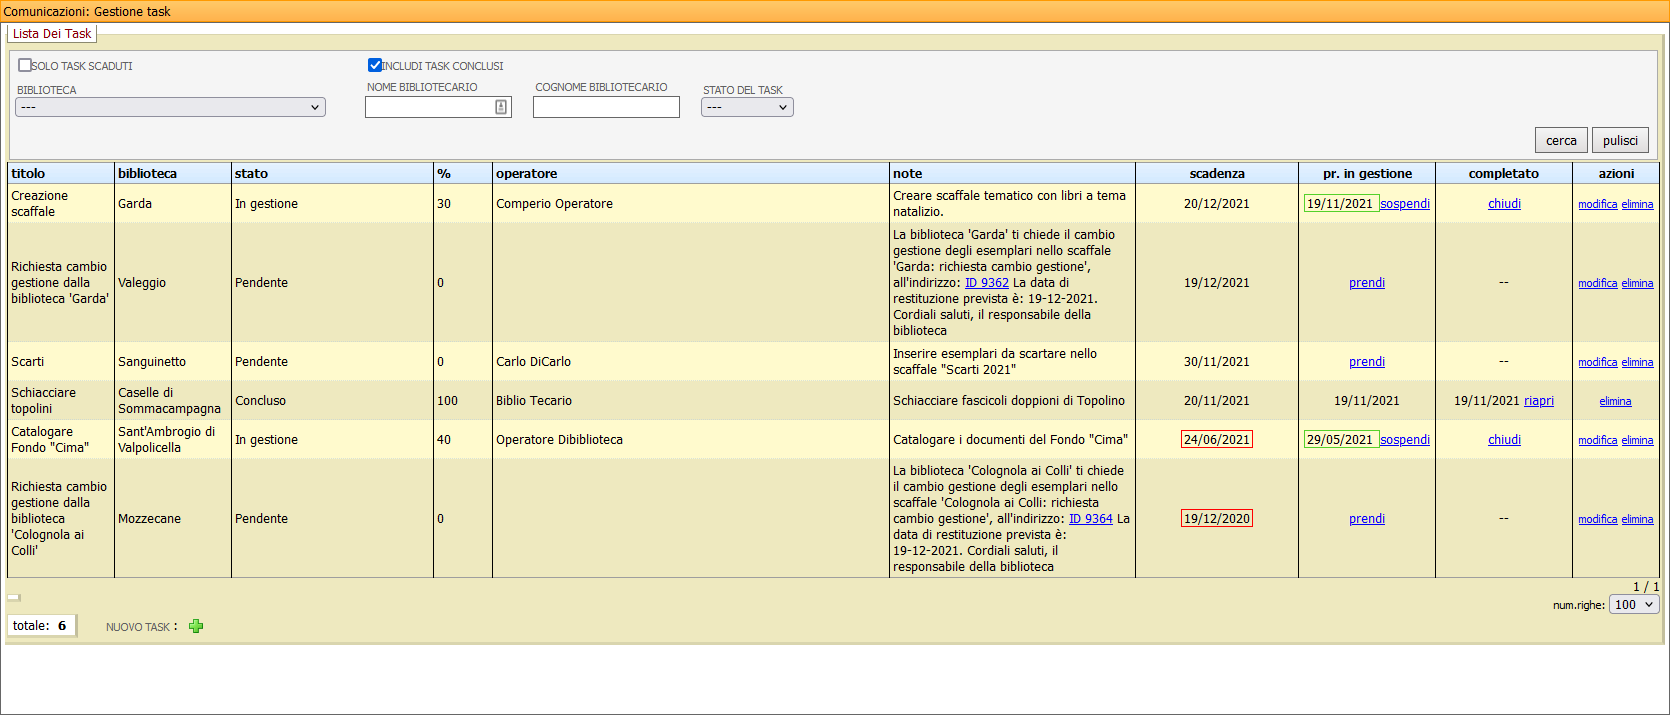Change num.righe dropdown value
Image resolution: width=1670 pixels, height=715 pixels.
[x=1634, y=604]
